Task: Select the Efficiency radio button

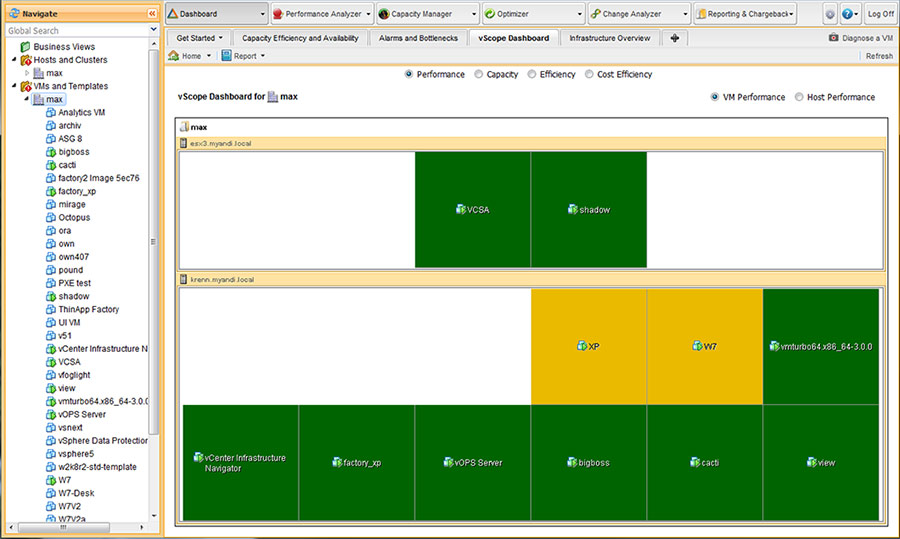Action: click(532, 74)
